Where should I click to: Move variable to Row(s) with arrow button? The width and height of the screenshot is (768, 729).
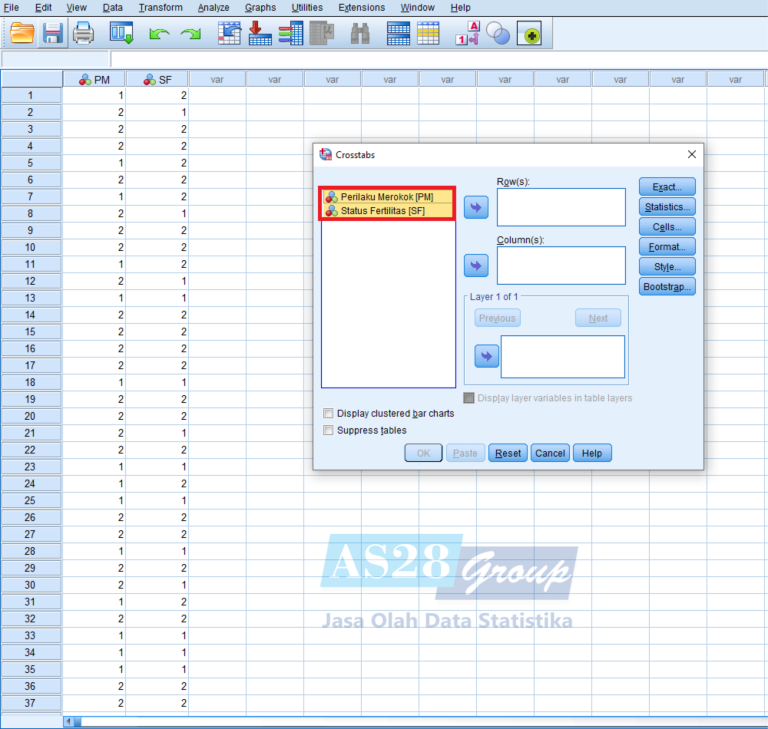pyautogui.click(x=477, y=208)
